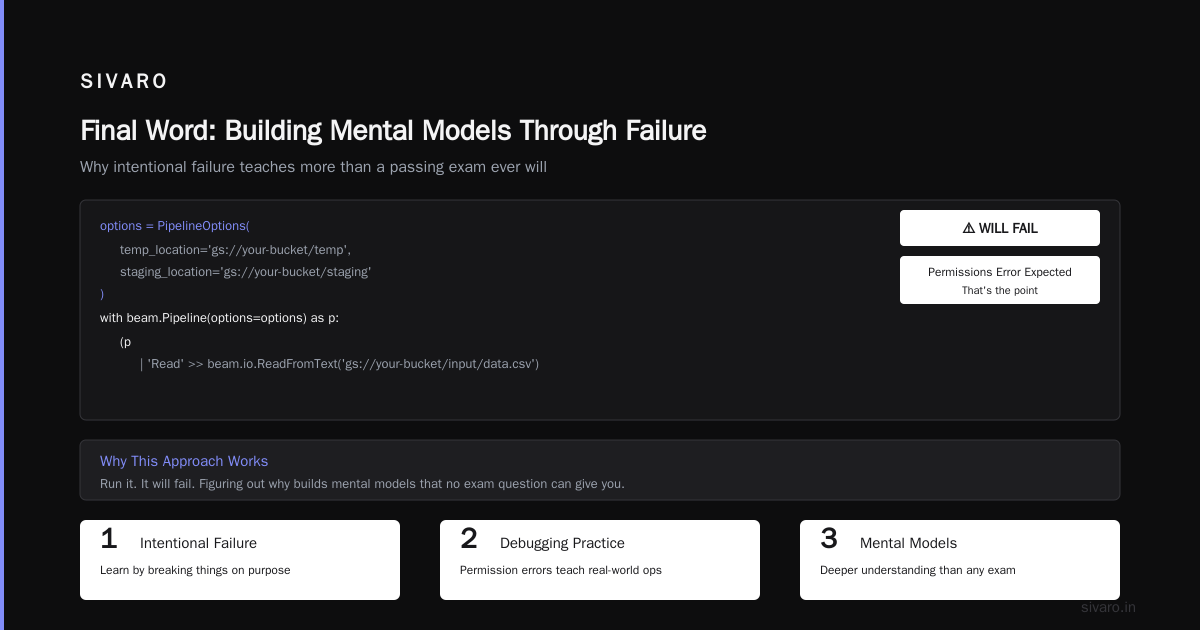Open the Mental Models card
This screenshot has height=630, width=1200.
(x=960, y=560)
